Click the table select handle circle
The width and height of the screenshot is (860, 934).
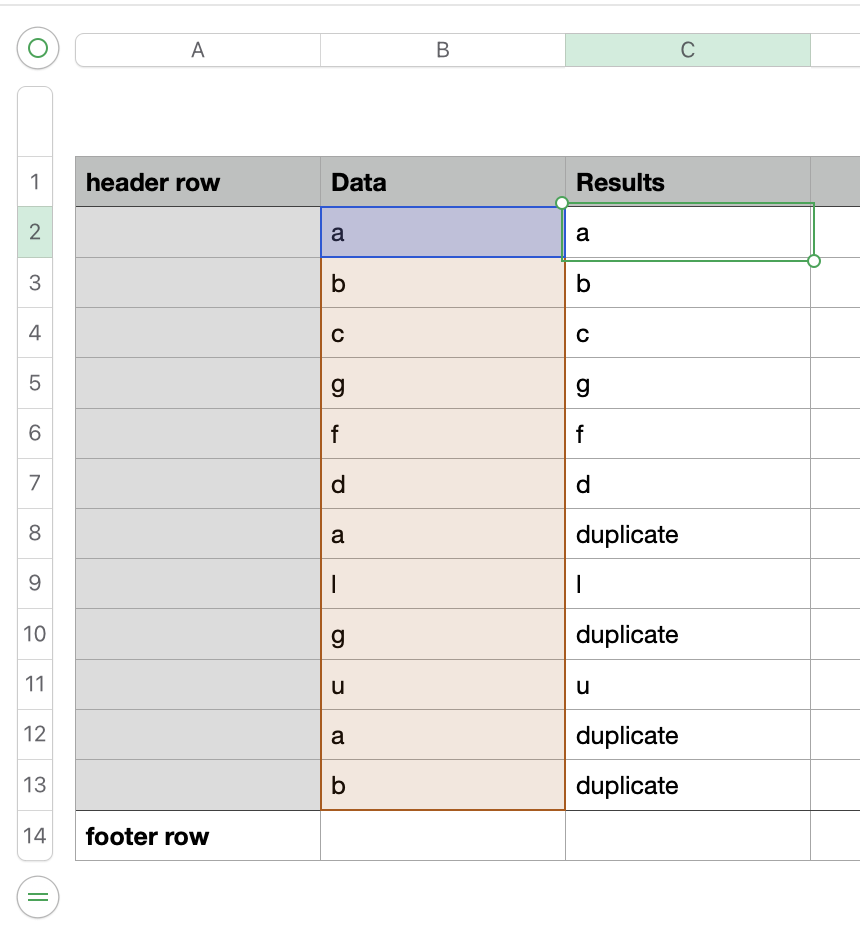[38, 48]
